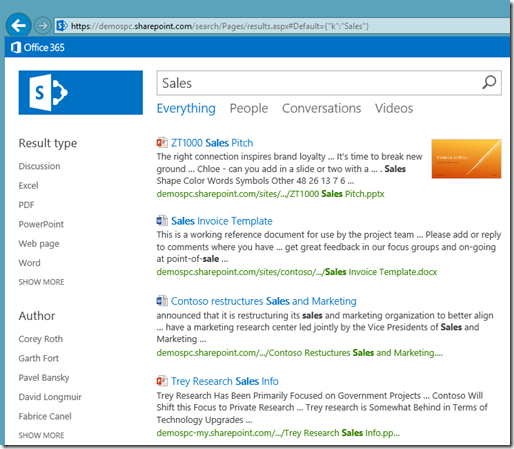Click the Office 365 logo

coord(38,47)
